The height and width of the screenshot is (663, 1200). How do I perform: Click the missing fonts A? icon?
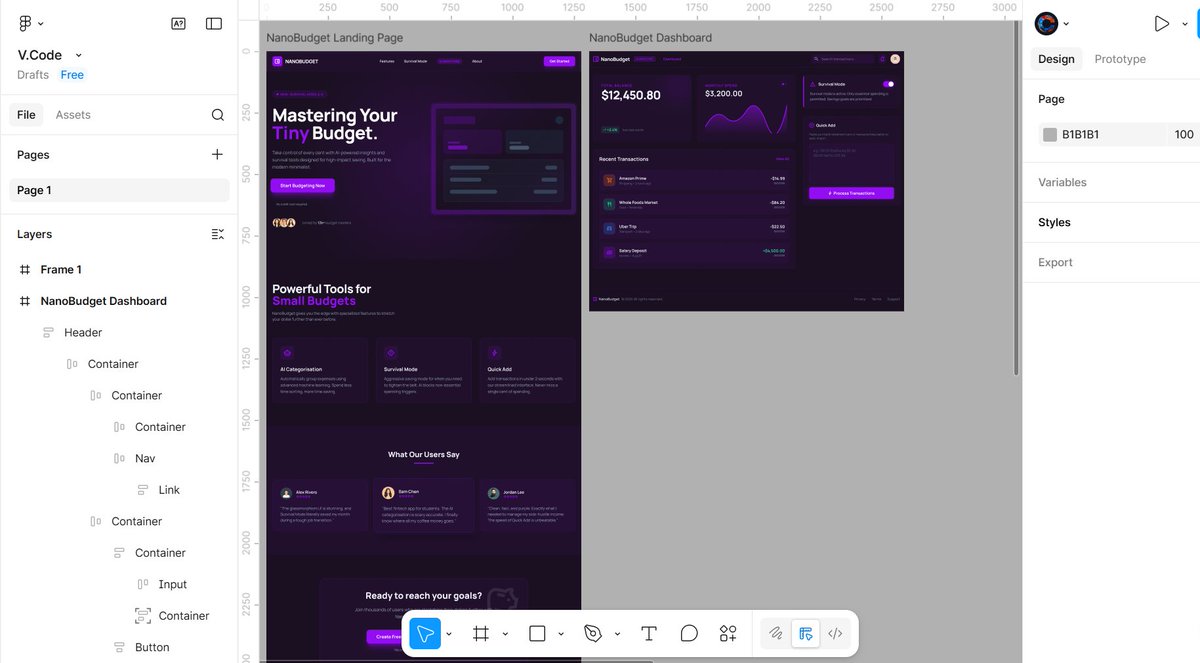[x=179, y=23]
